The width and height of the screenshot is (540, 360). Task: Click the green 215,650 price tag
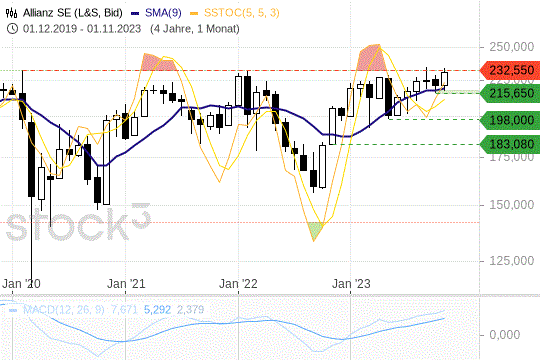click(x=510, y=93)
